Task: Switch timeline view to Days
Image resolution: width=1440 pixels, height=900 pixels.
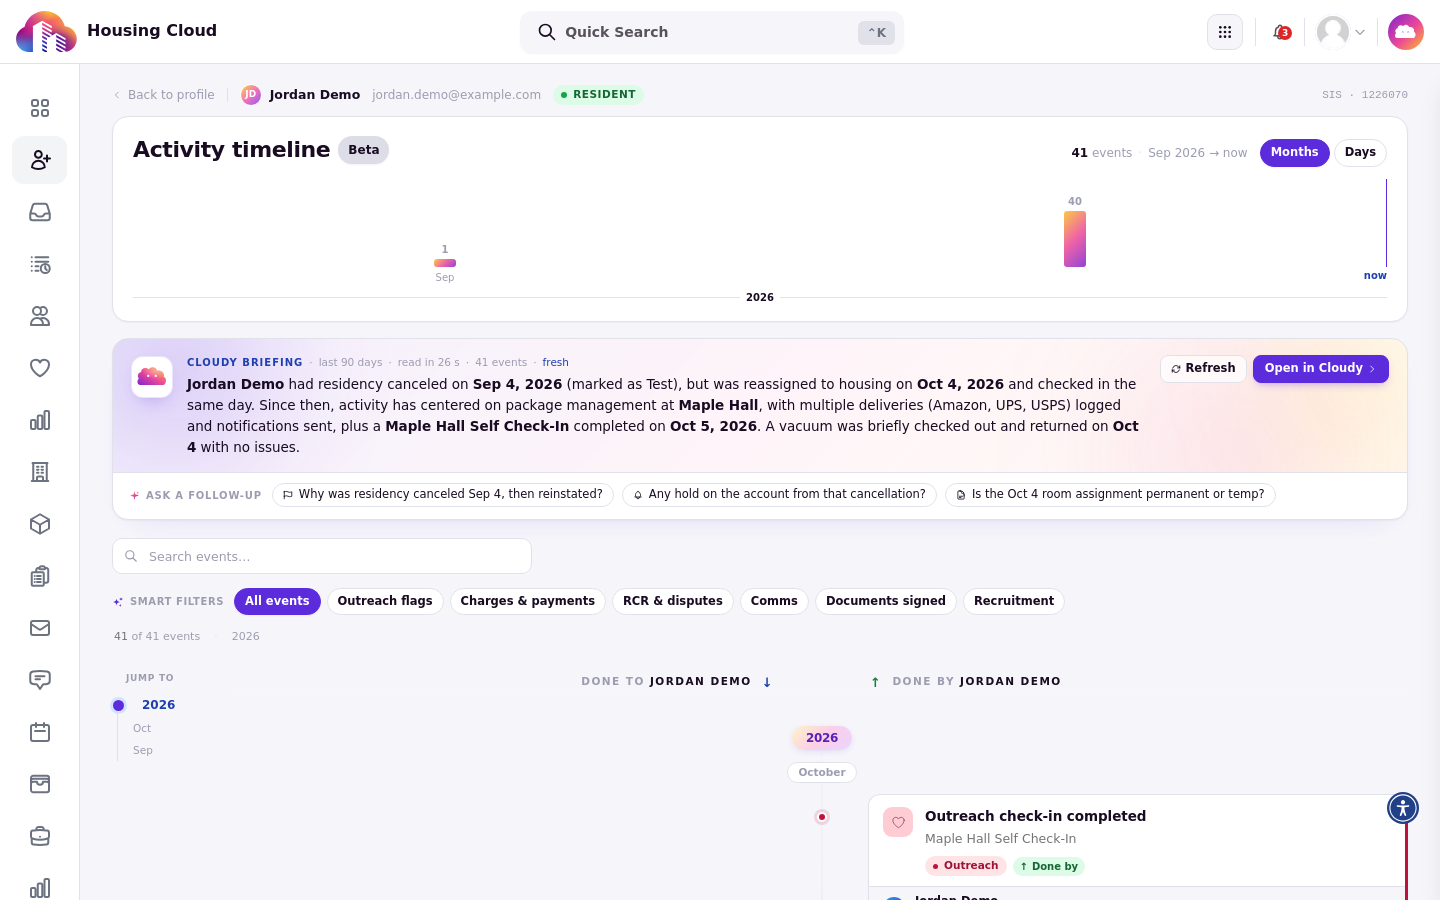Action: [x=1360, y=153]
